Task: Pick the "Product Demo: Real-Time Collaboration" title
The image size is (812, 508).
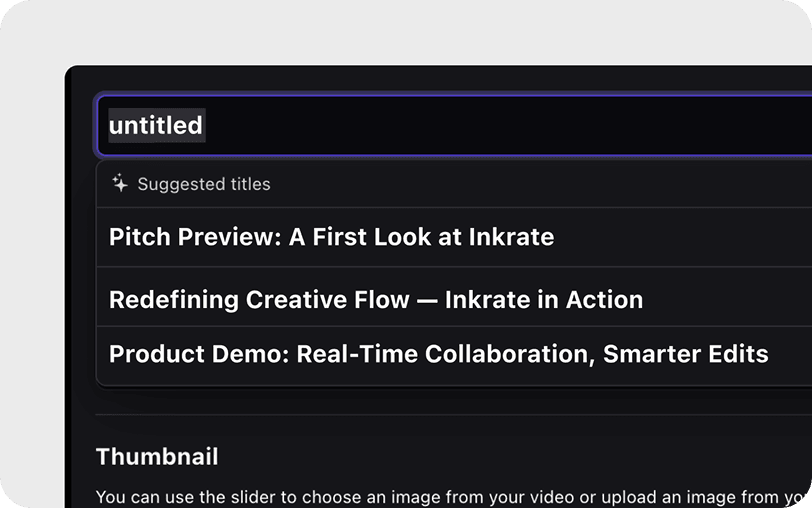Action: coord(438,354)
